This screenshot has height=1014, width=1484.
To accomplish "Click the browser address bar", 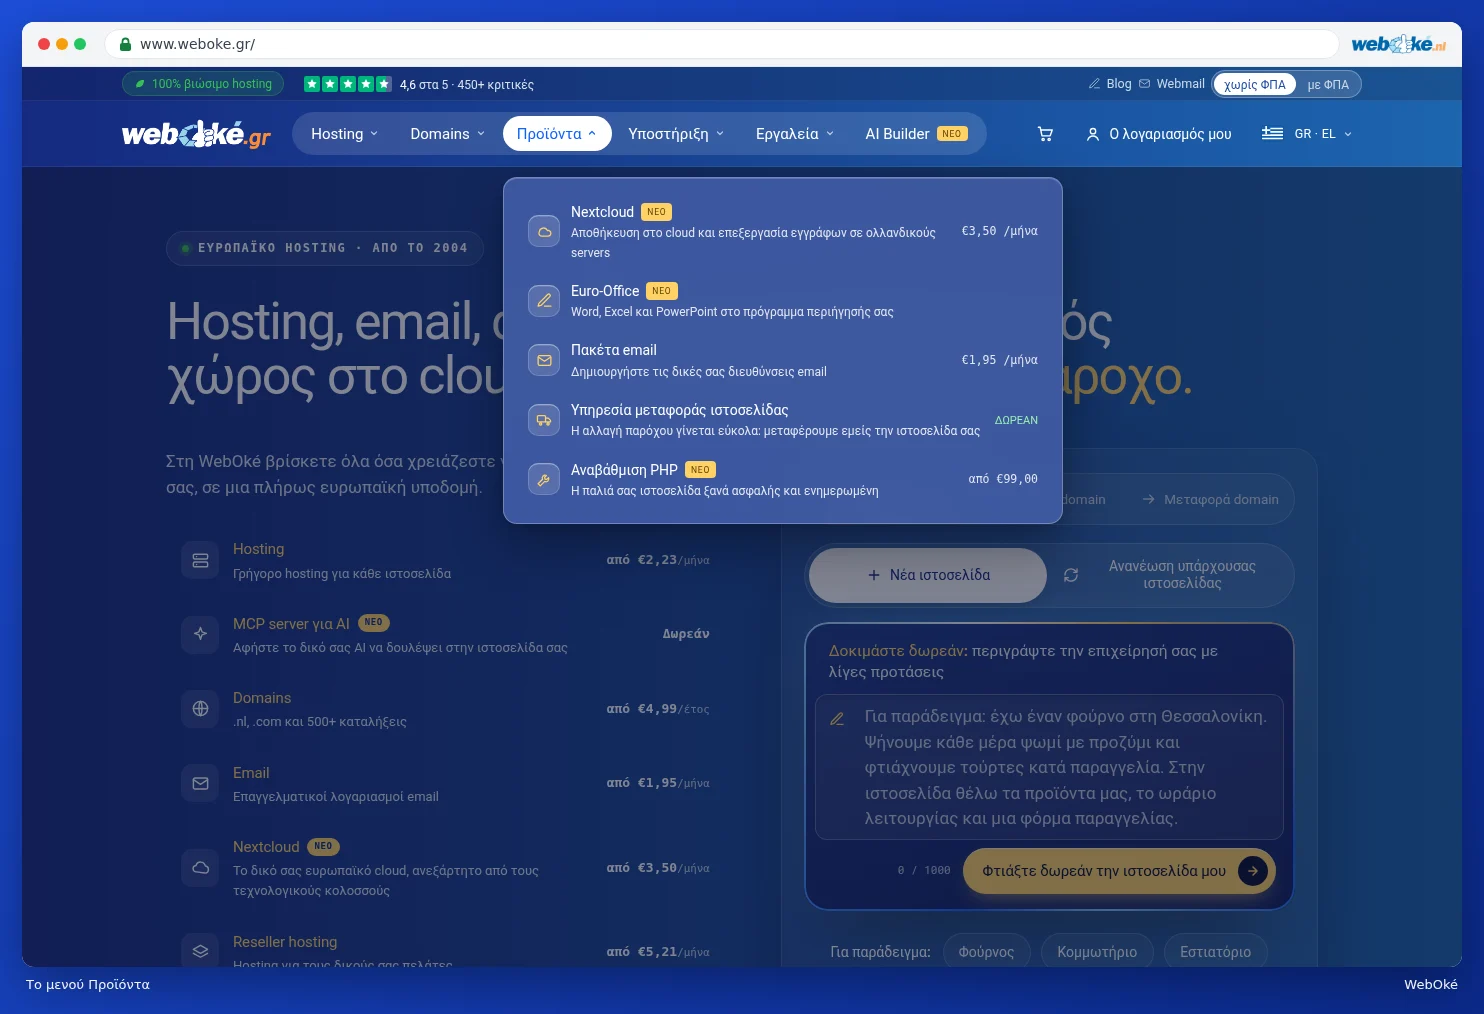I will coord(722,44).
